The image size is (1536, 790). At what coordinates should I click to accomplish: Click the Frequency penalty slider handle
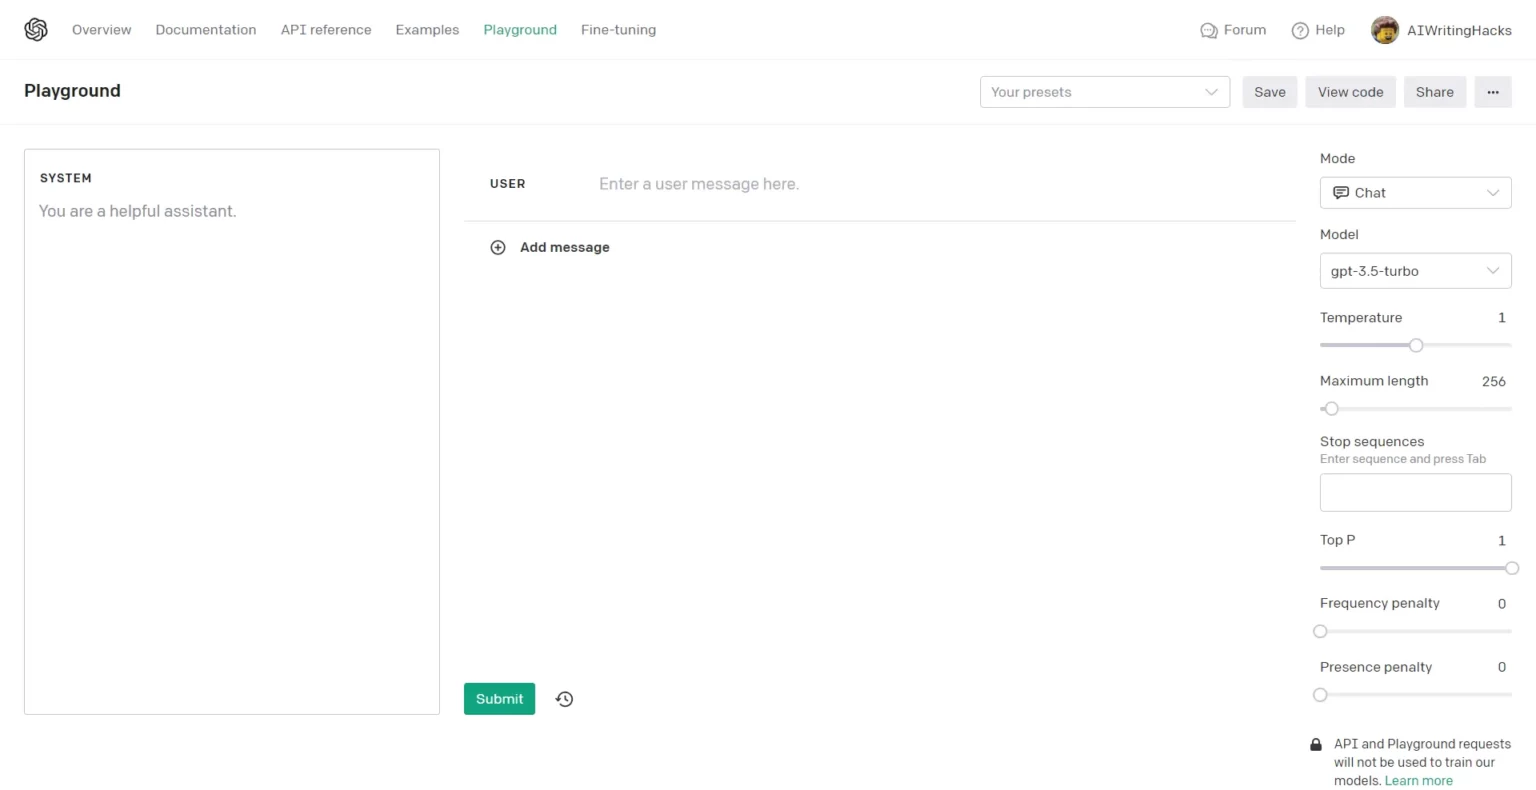pyautogui.click(x=1320, y=632)
